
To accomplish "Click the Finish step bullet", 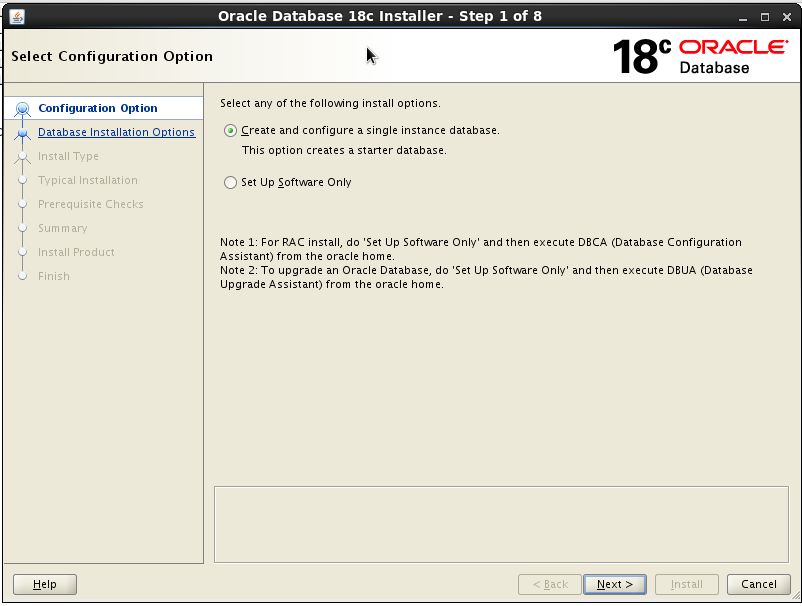I will [22, 276].
